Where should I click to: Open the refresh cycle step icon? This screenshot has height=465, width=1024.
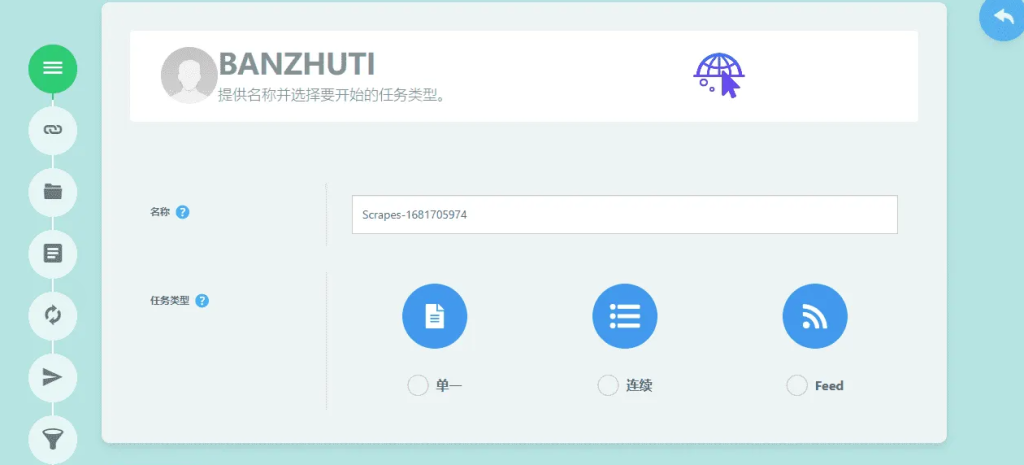(53, 315)
